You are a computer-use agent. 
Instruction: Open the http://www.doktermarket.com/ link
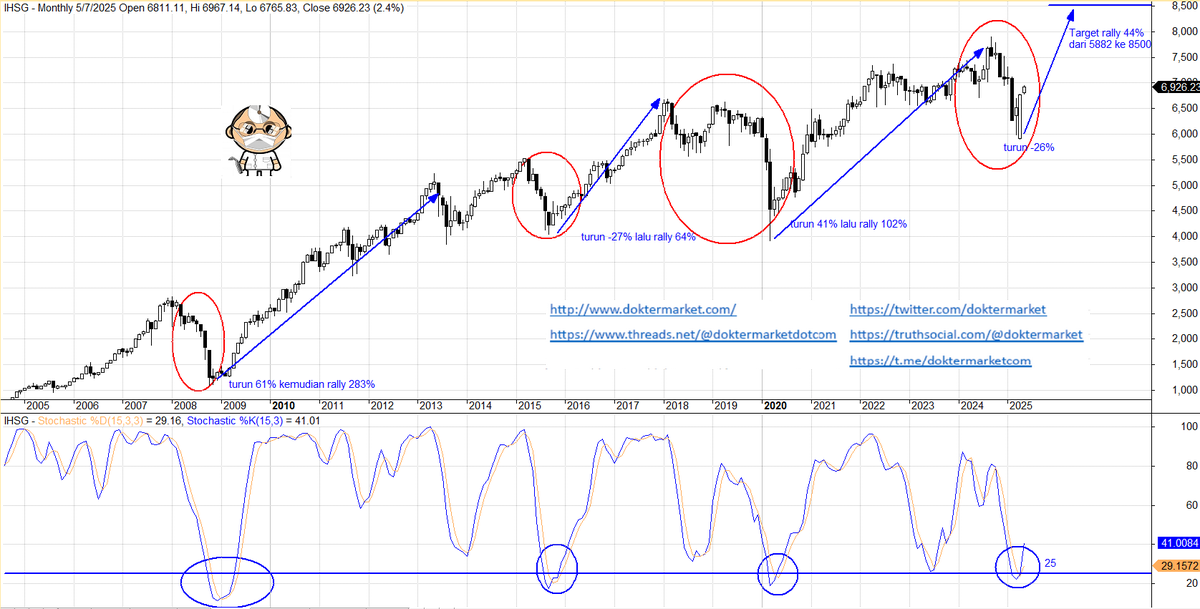643,310
